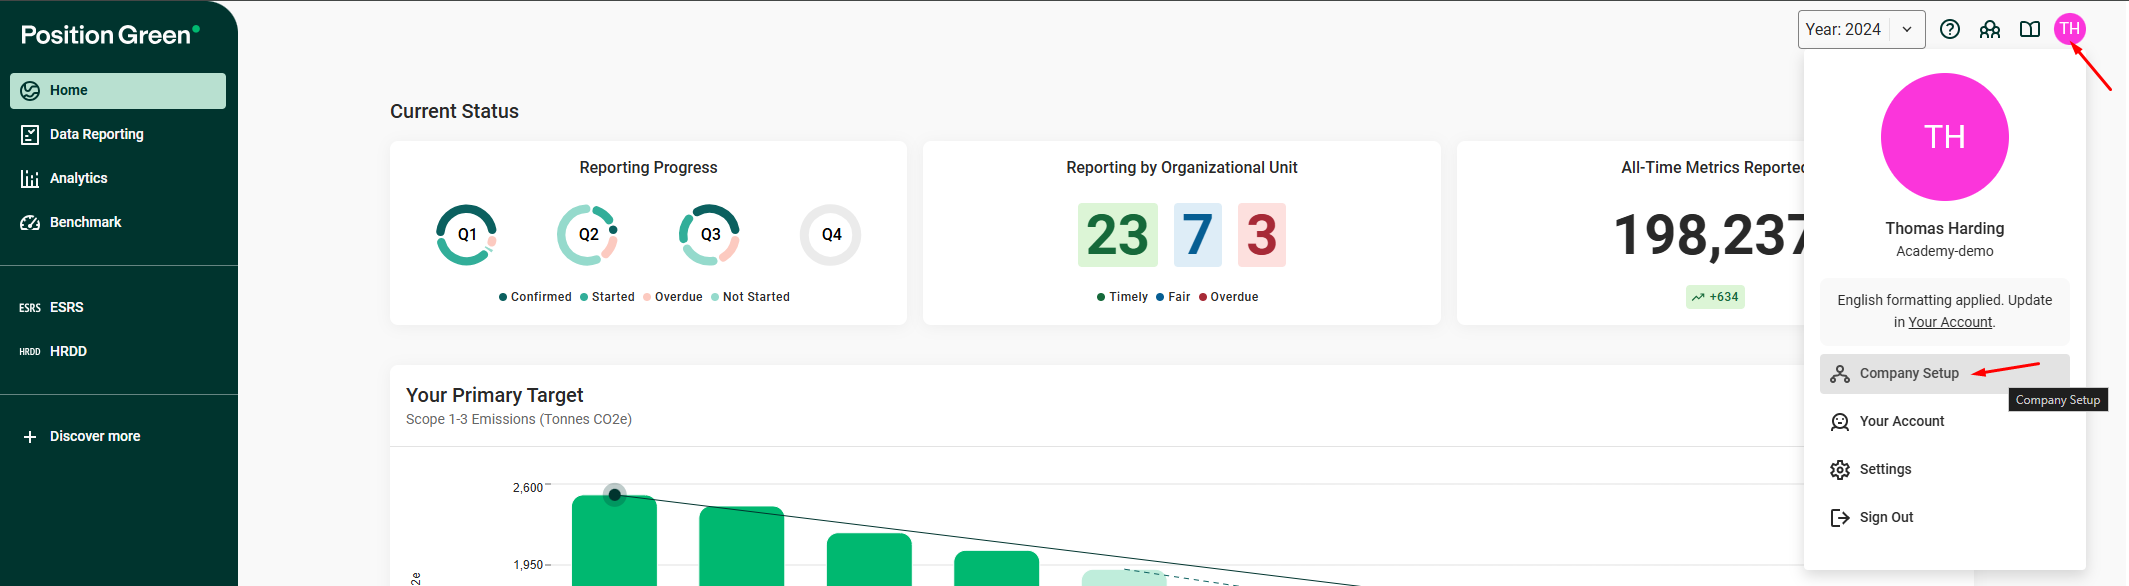
Task: Click the Started legend item
Action: 607,297
